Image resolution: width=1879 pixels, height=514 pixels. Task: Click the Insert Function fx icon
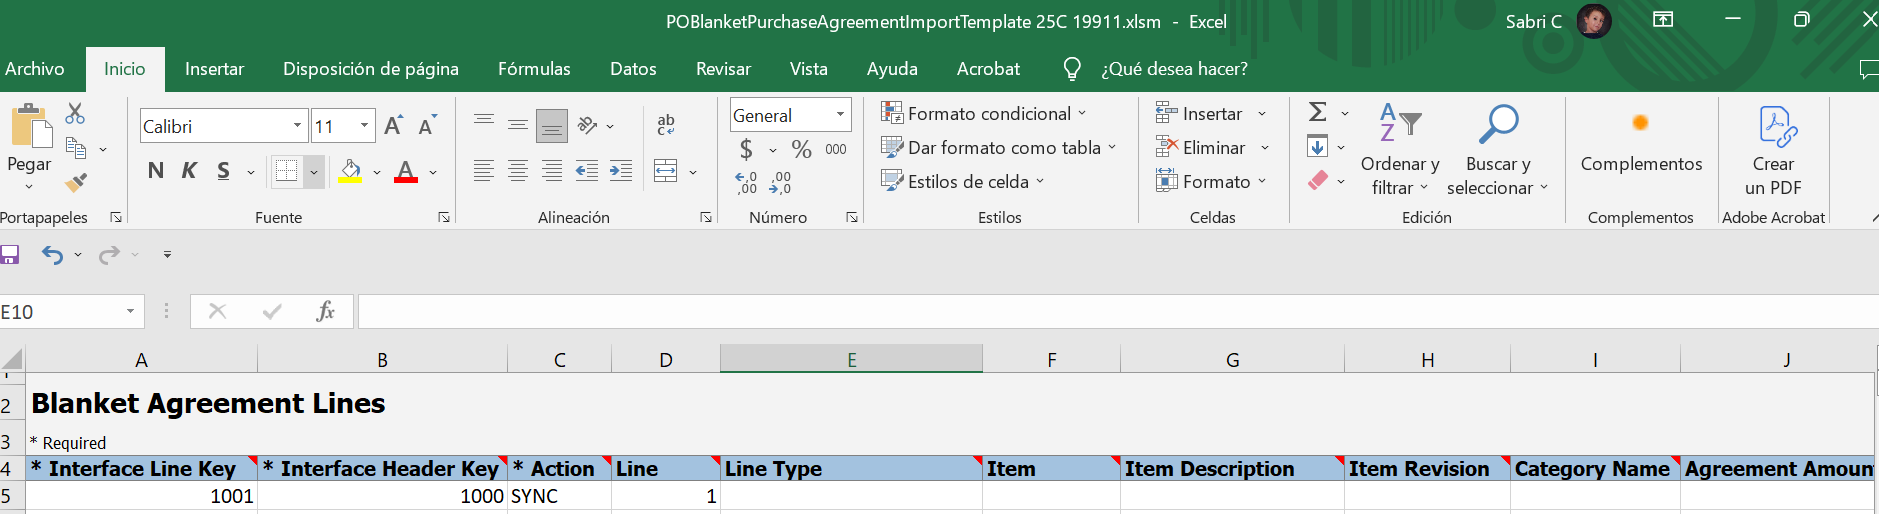click(x=325, y=311)
